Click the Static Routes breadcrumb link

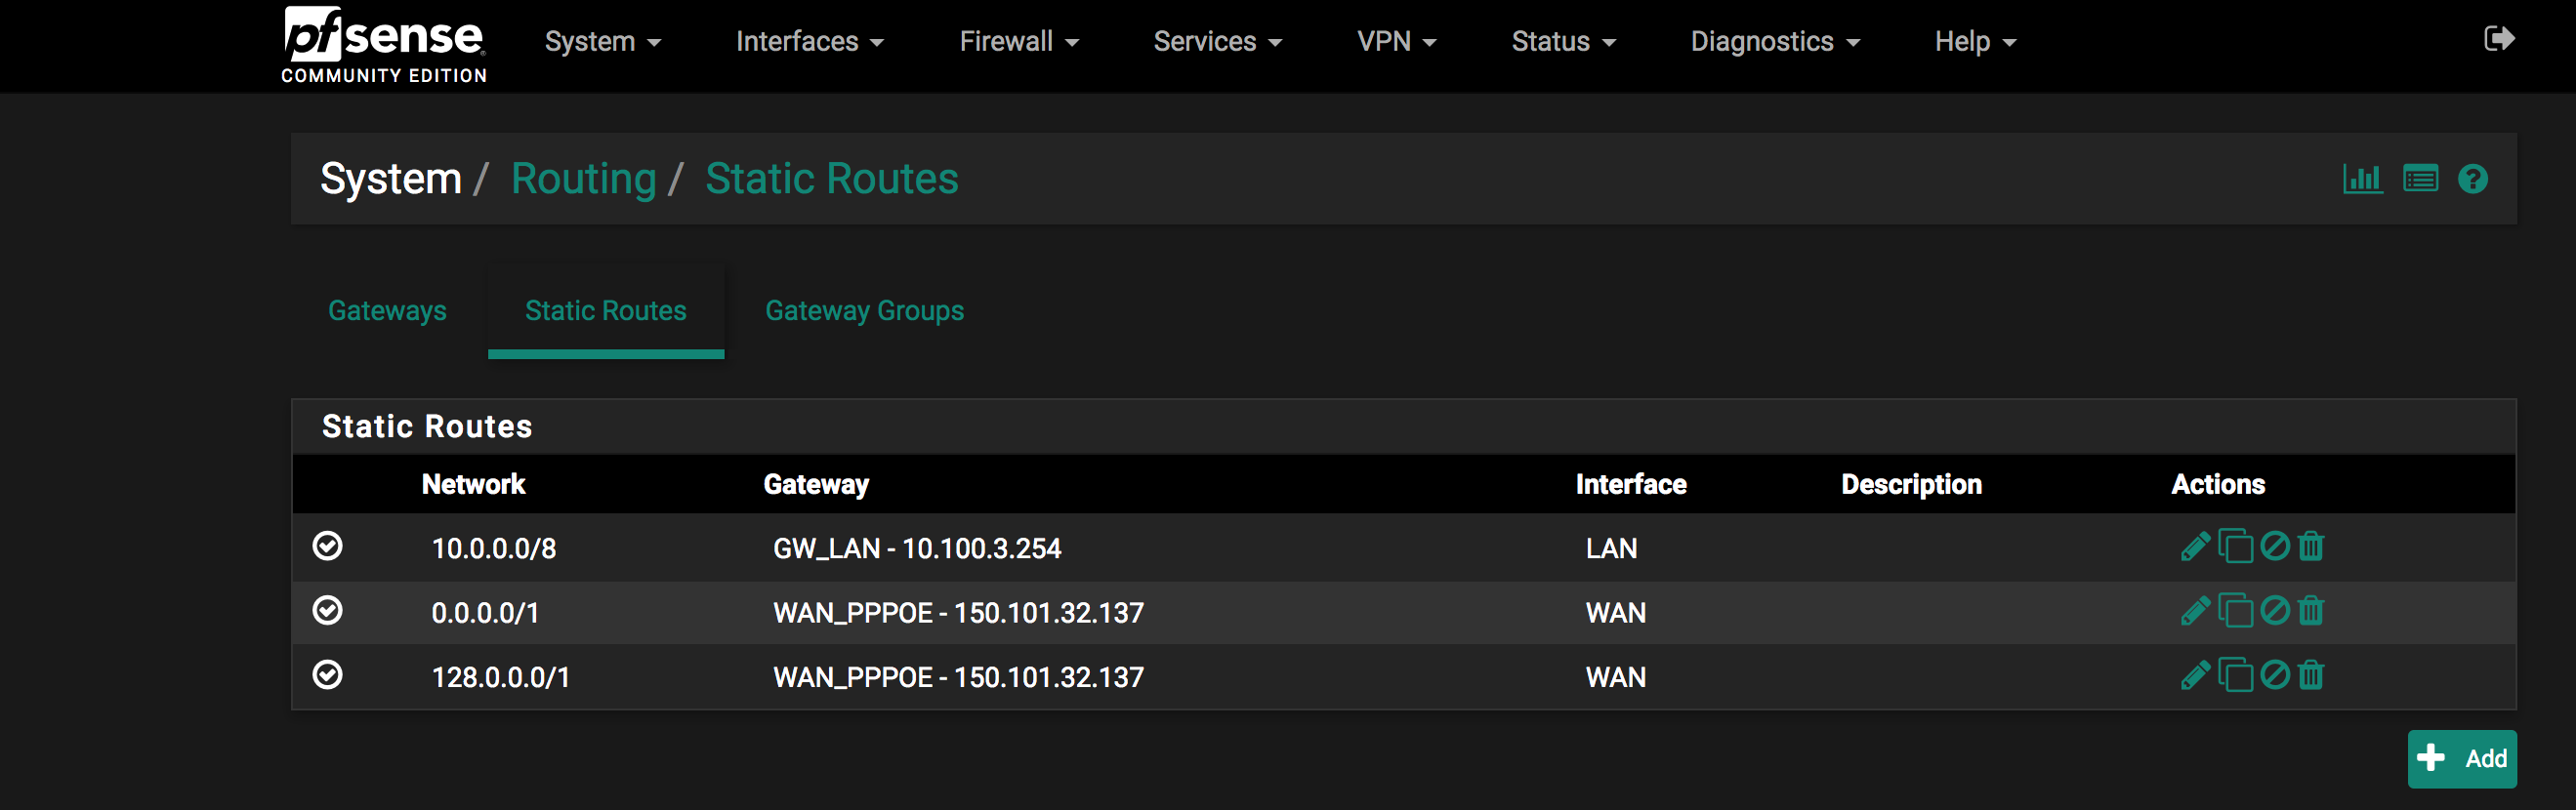tap(832, 179)
